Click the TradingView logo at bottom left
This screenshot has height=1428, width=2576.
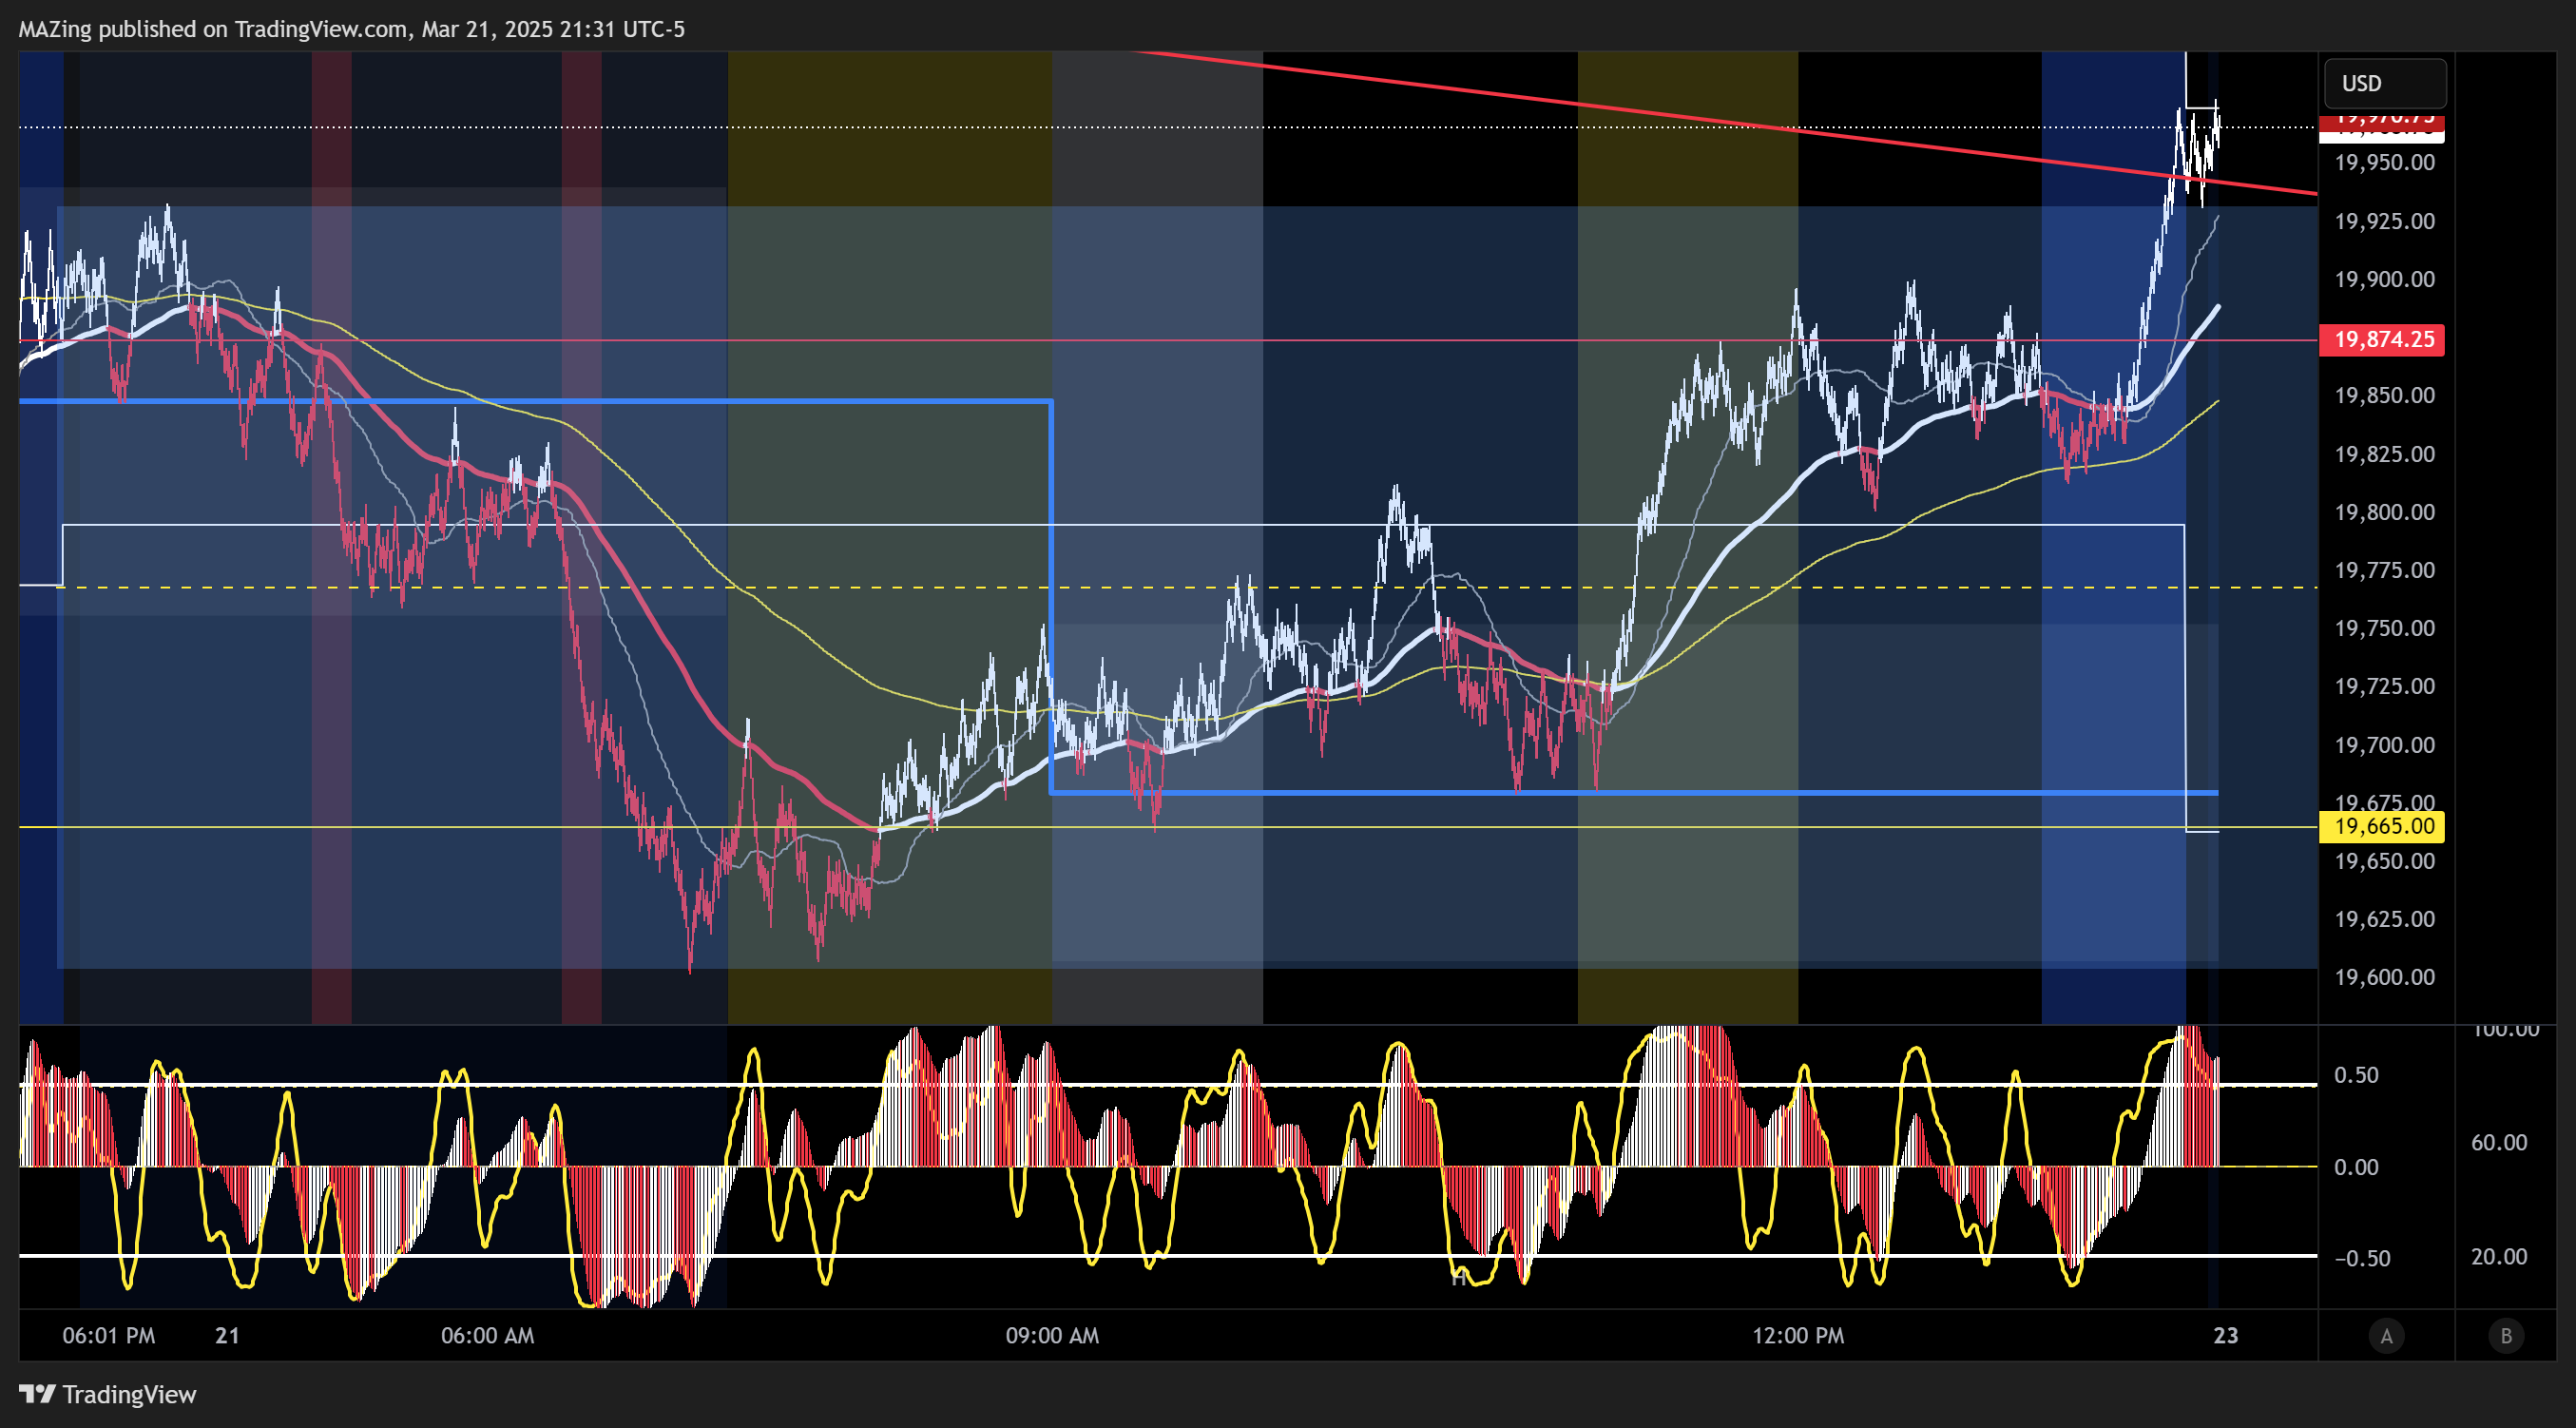pos(108,1394)
